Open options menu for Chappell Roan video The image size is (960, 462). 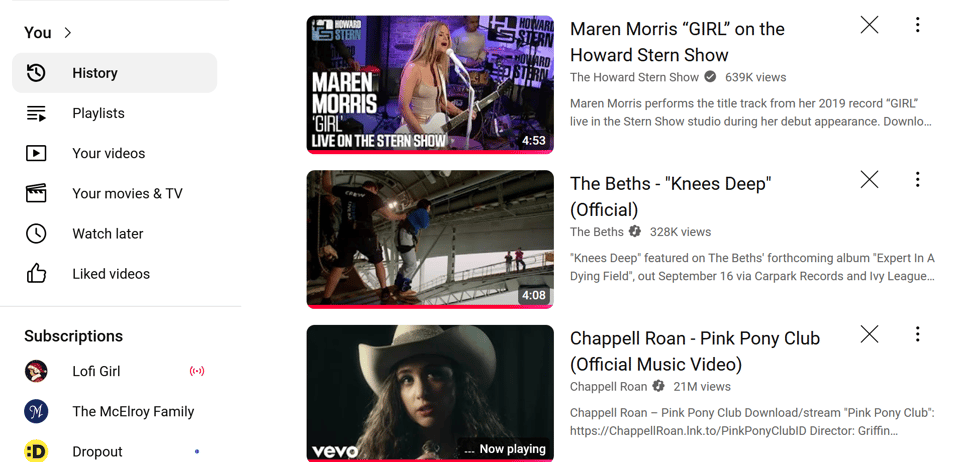pos(917,334)
